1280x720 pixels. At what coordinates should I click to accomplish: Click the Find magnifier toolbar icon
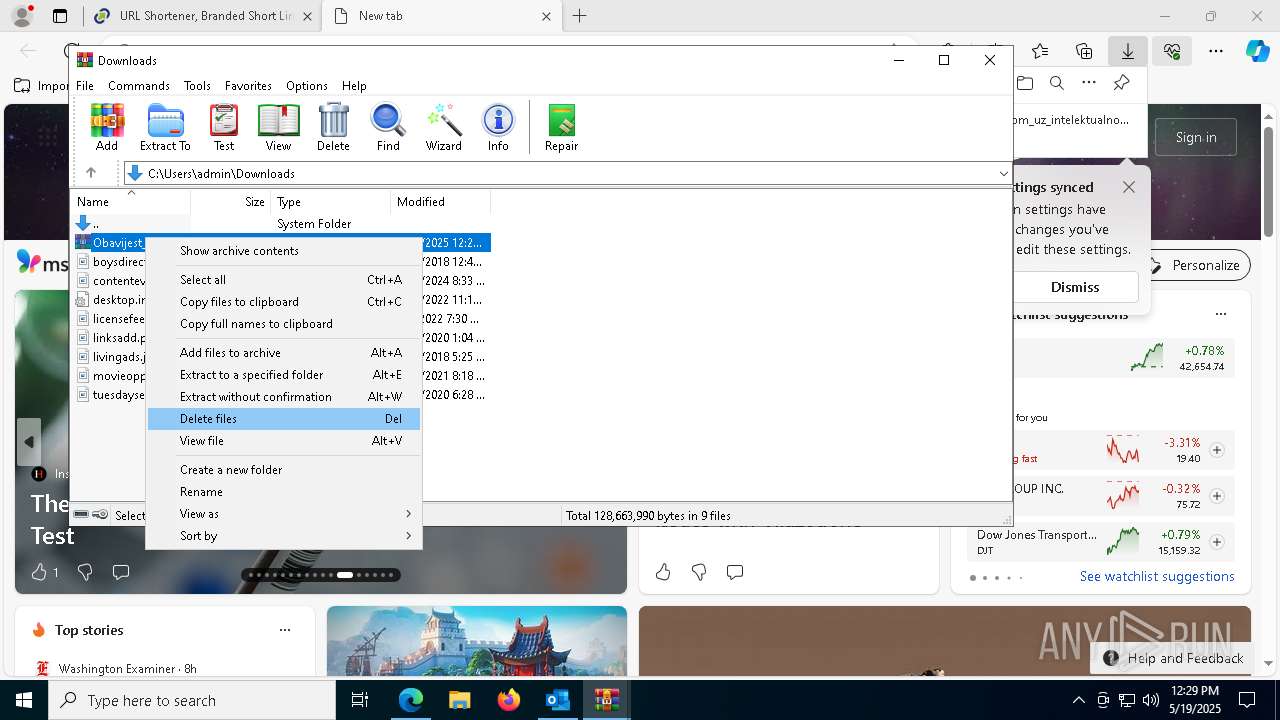point(388,127)
